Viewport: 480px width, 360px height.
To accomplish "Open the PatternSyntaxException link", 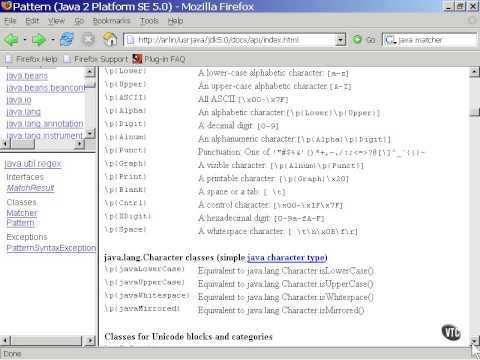I will (x=51, y=248).
